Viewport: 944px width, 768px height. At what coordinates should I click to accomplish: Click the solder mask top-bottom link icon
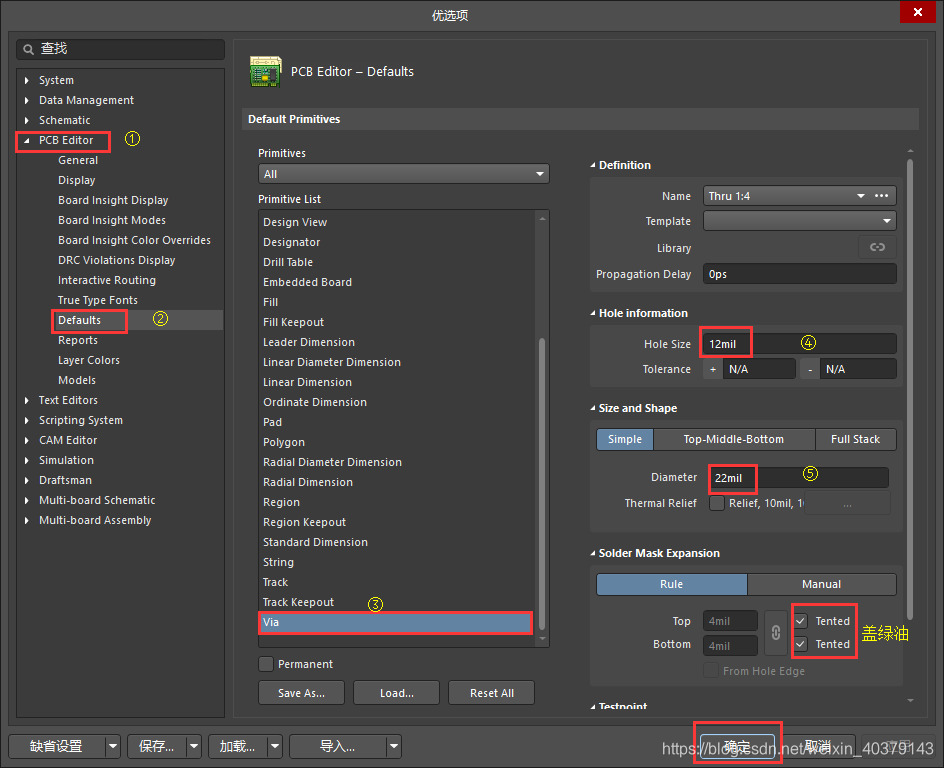776,633
